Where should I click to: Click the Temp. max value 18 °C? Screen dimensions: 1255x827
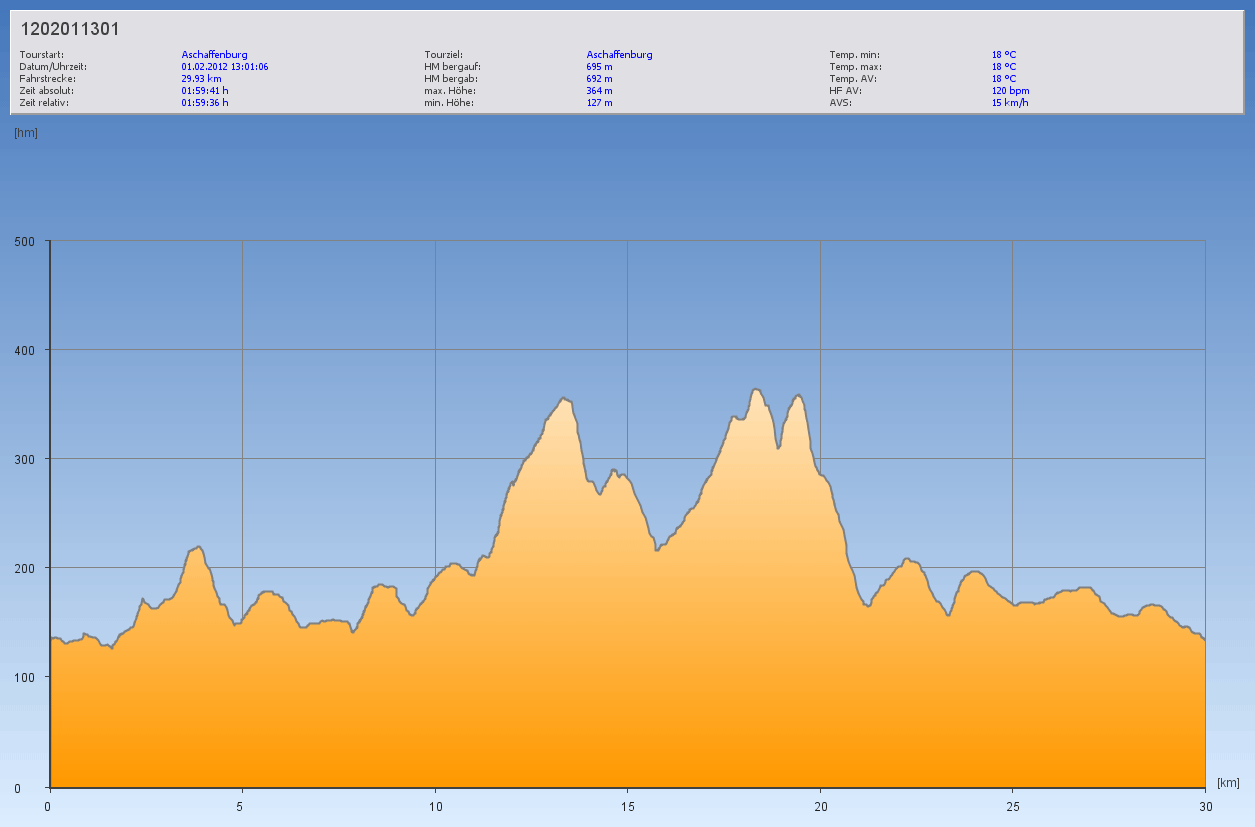click(x=1004, y=67)
